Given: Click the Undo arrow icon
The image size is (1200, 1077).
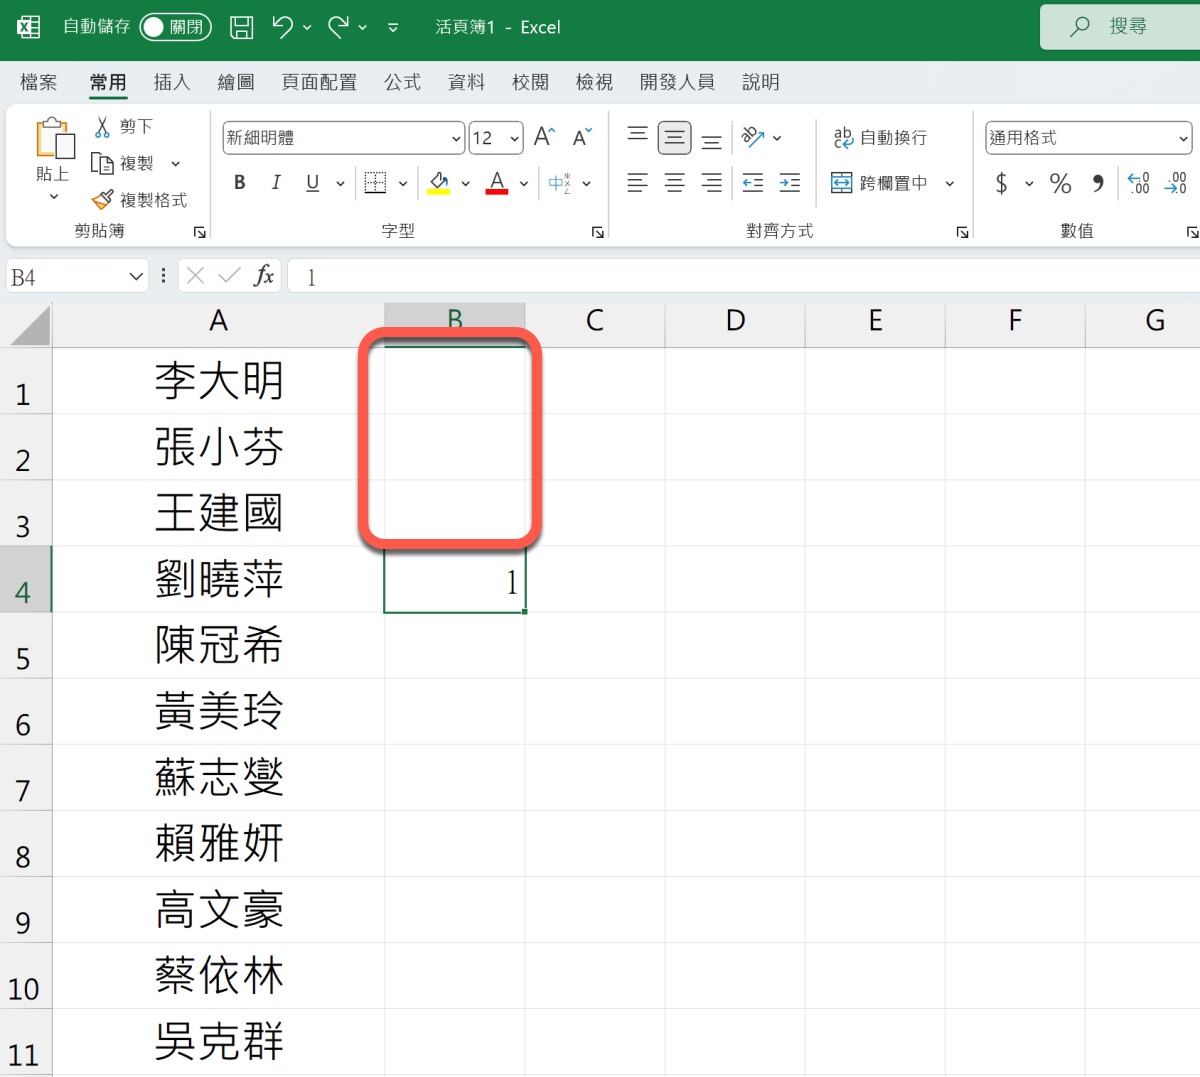Looking at the screenshot, I should [283, 27].
